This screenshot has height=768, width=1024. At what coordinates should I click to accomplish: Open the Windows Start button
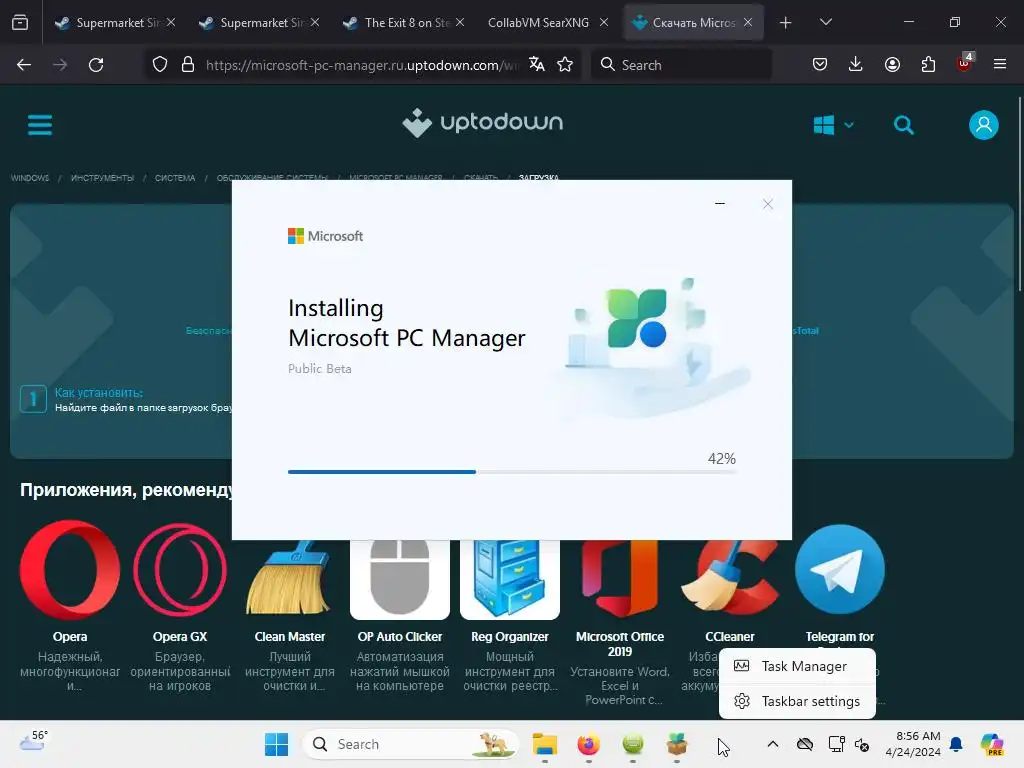pos(276,744)
